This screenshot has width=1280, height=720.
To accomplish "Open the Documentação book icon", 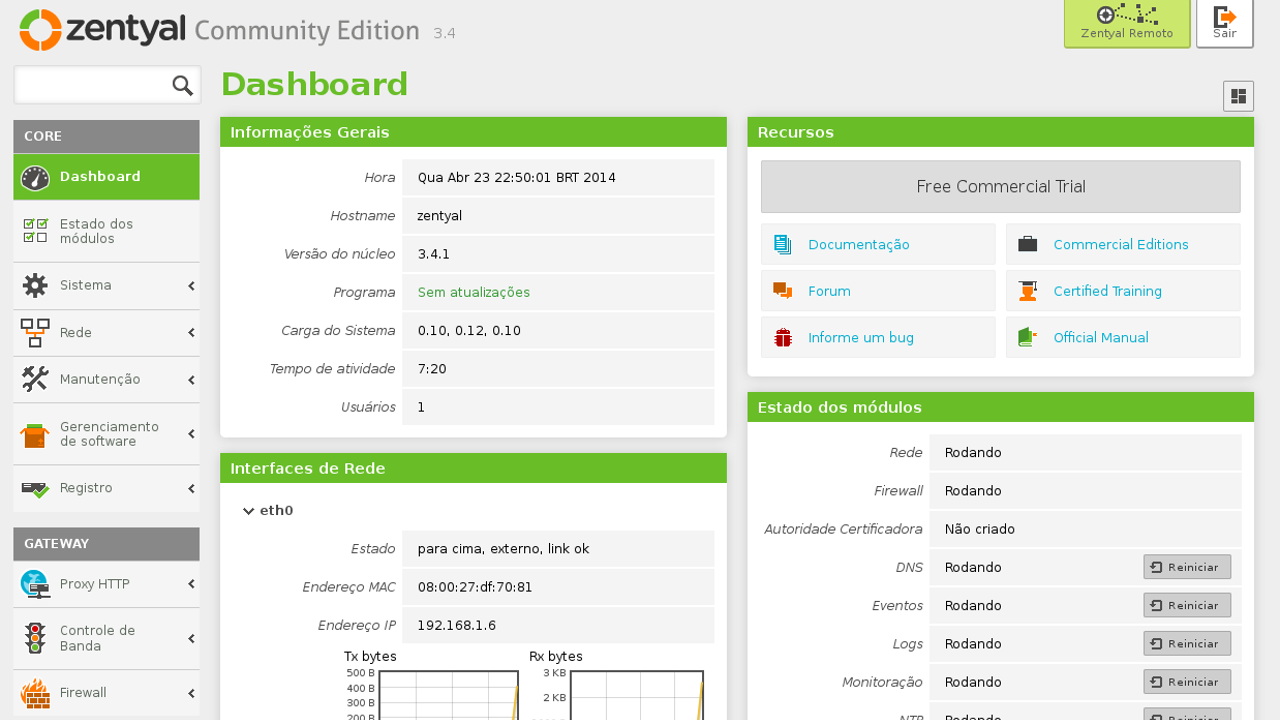I will pos(782,245).
